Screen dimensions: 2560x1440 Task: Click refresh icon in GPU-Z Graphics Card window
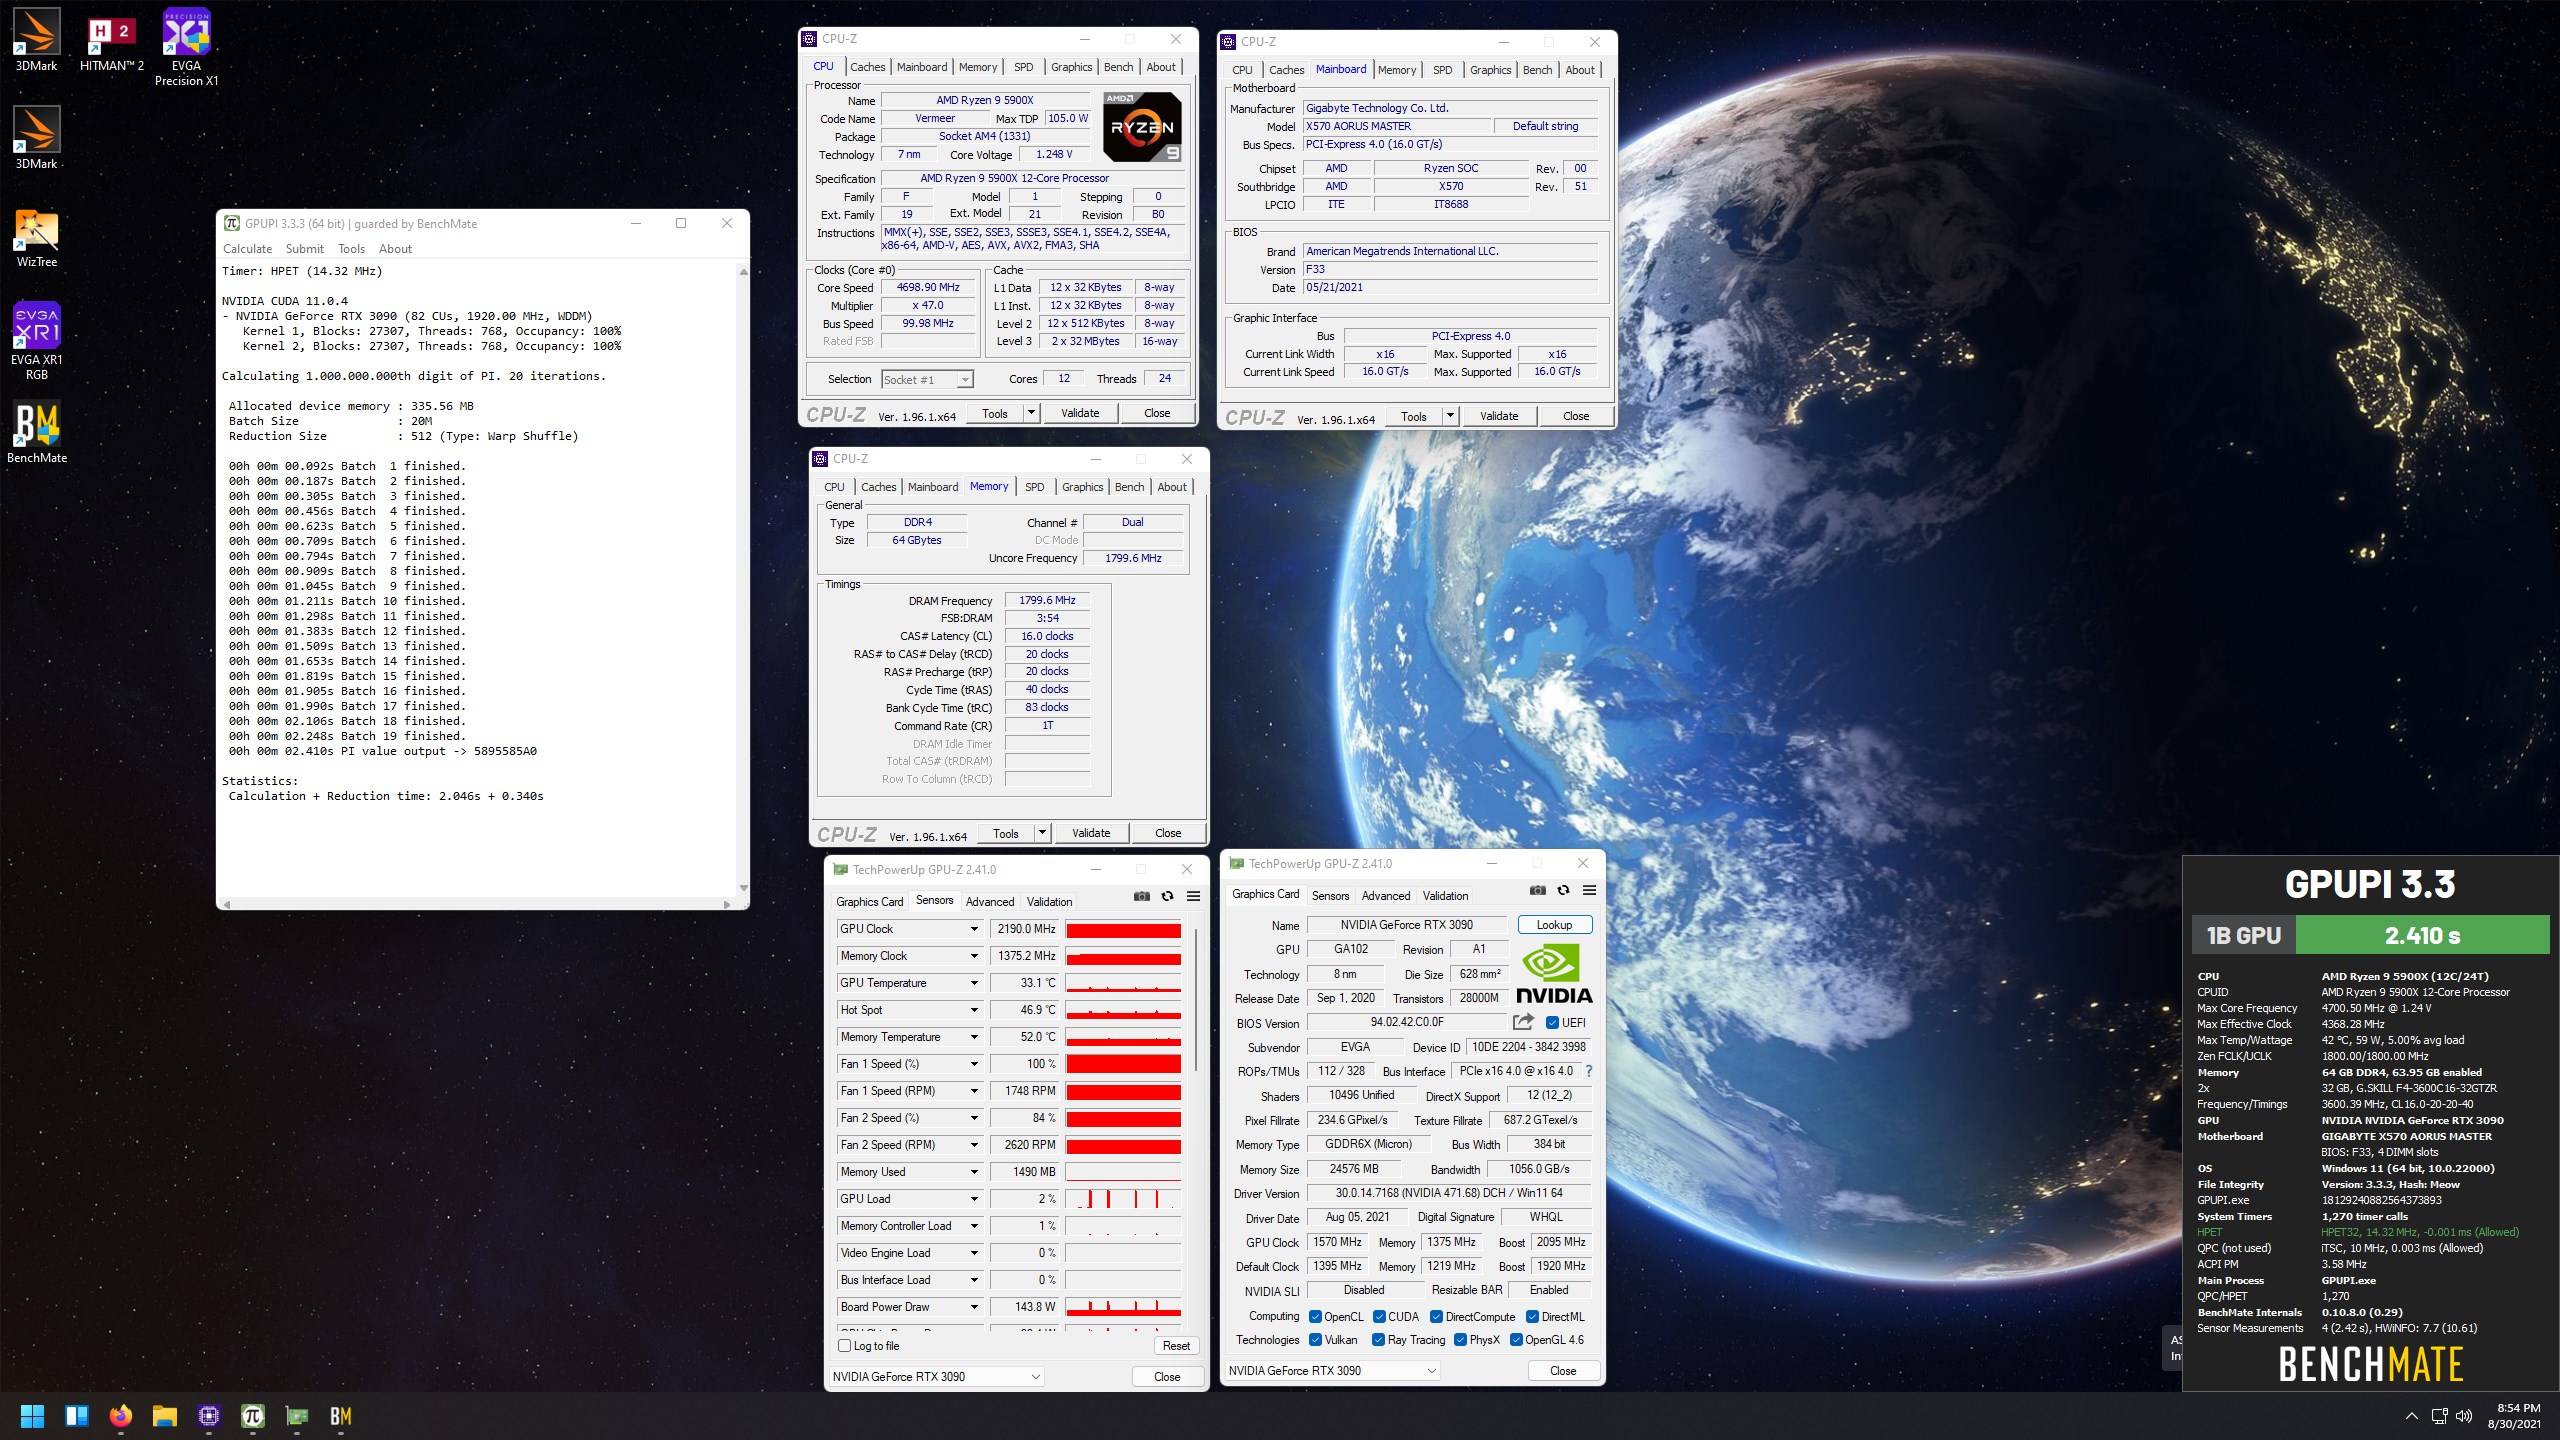click(1563, 890)
